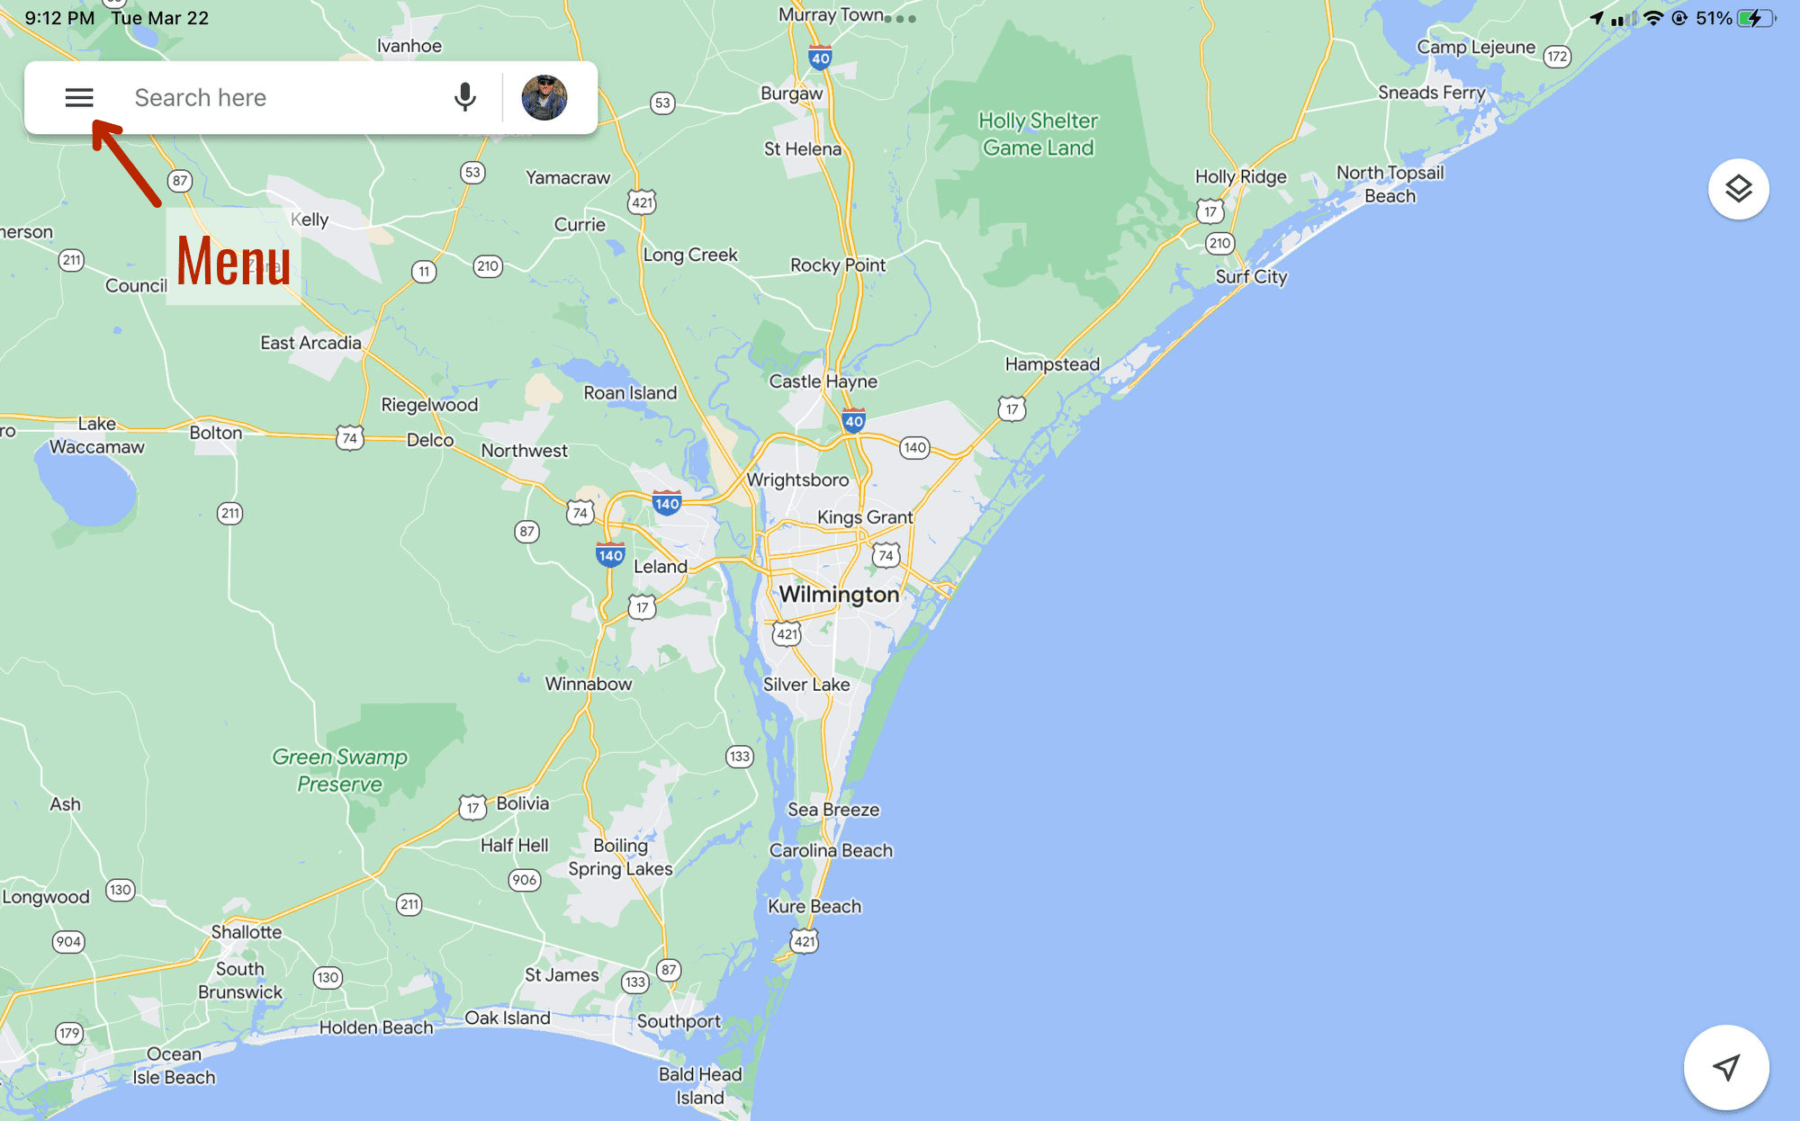Viewport: 1800px width, 1121px height.
Task: Open the account profile picture
Action: 544,98
